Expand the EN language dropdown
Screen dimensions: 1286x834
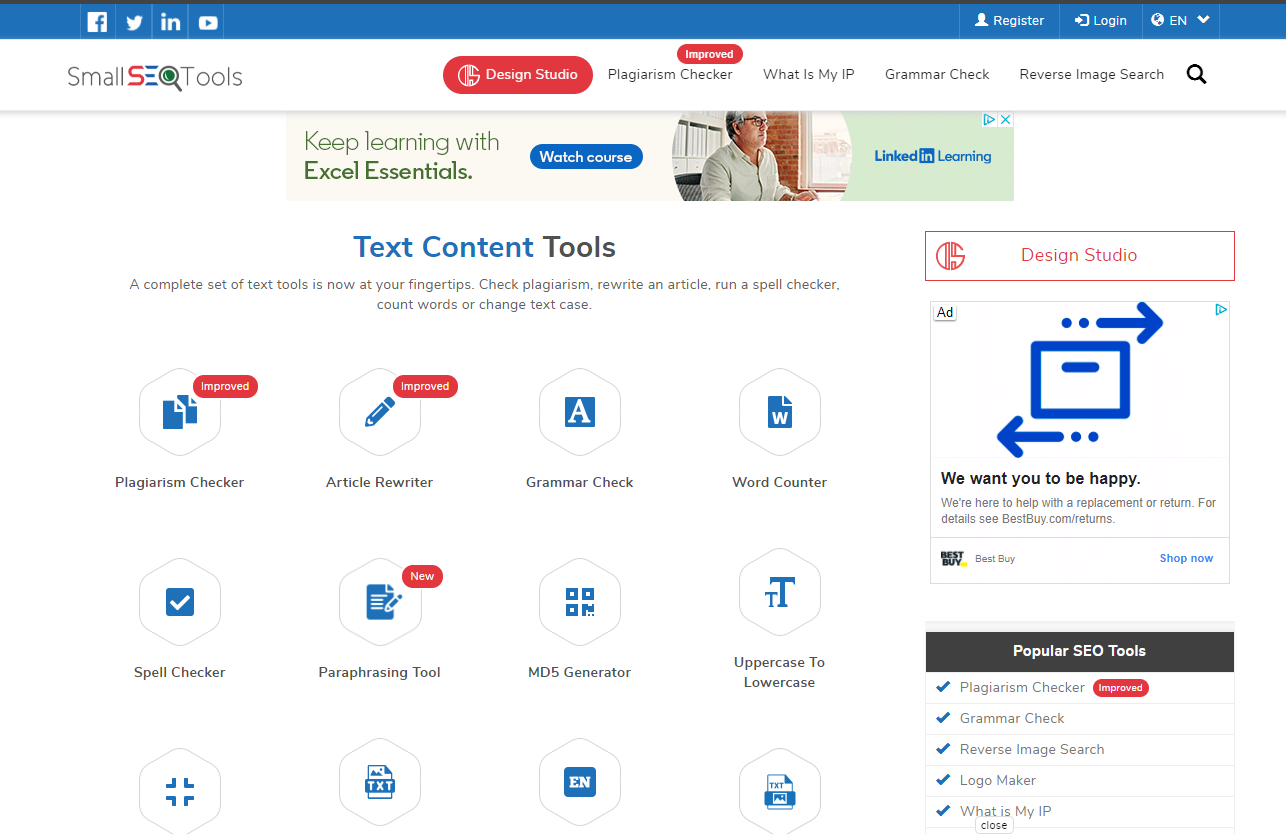click(x=1180, y=20)
